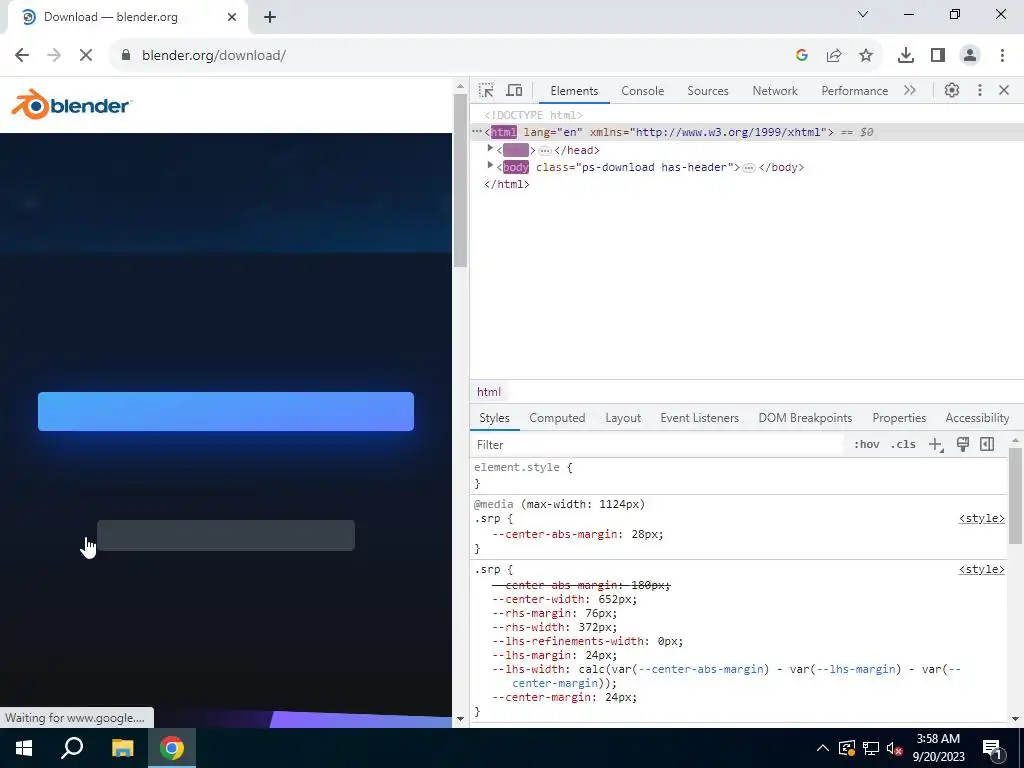Viewport: 1024px width, 768px height.
Task: Show more DevTools tabs chevron
Action: [910, 90]
